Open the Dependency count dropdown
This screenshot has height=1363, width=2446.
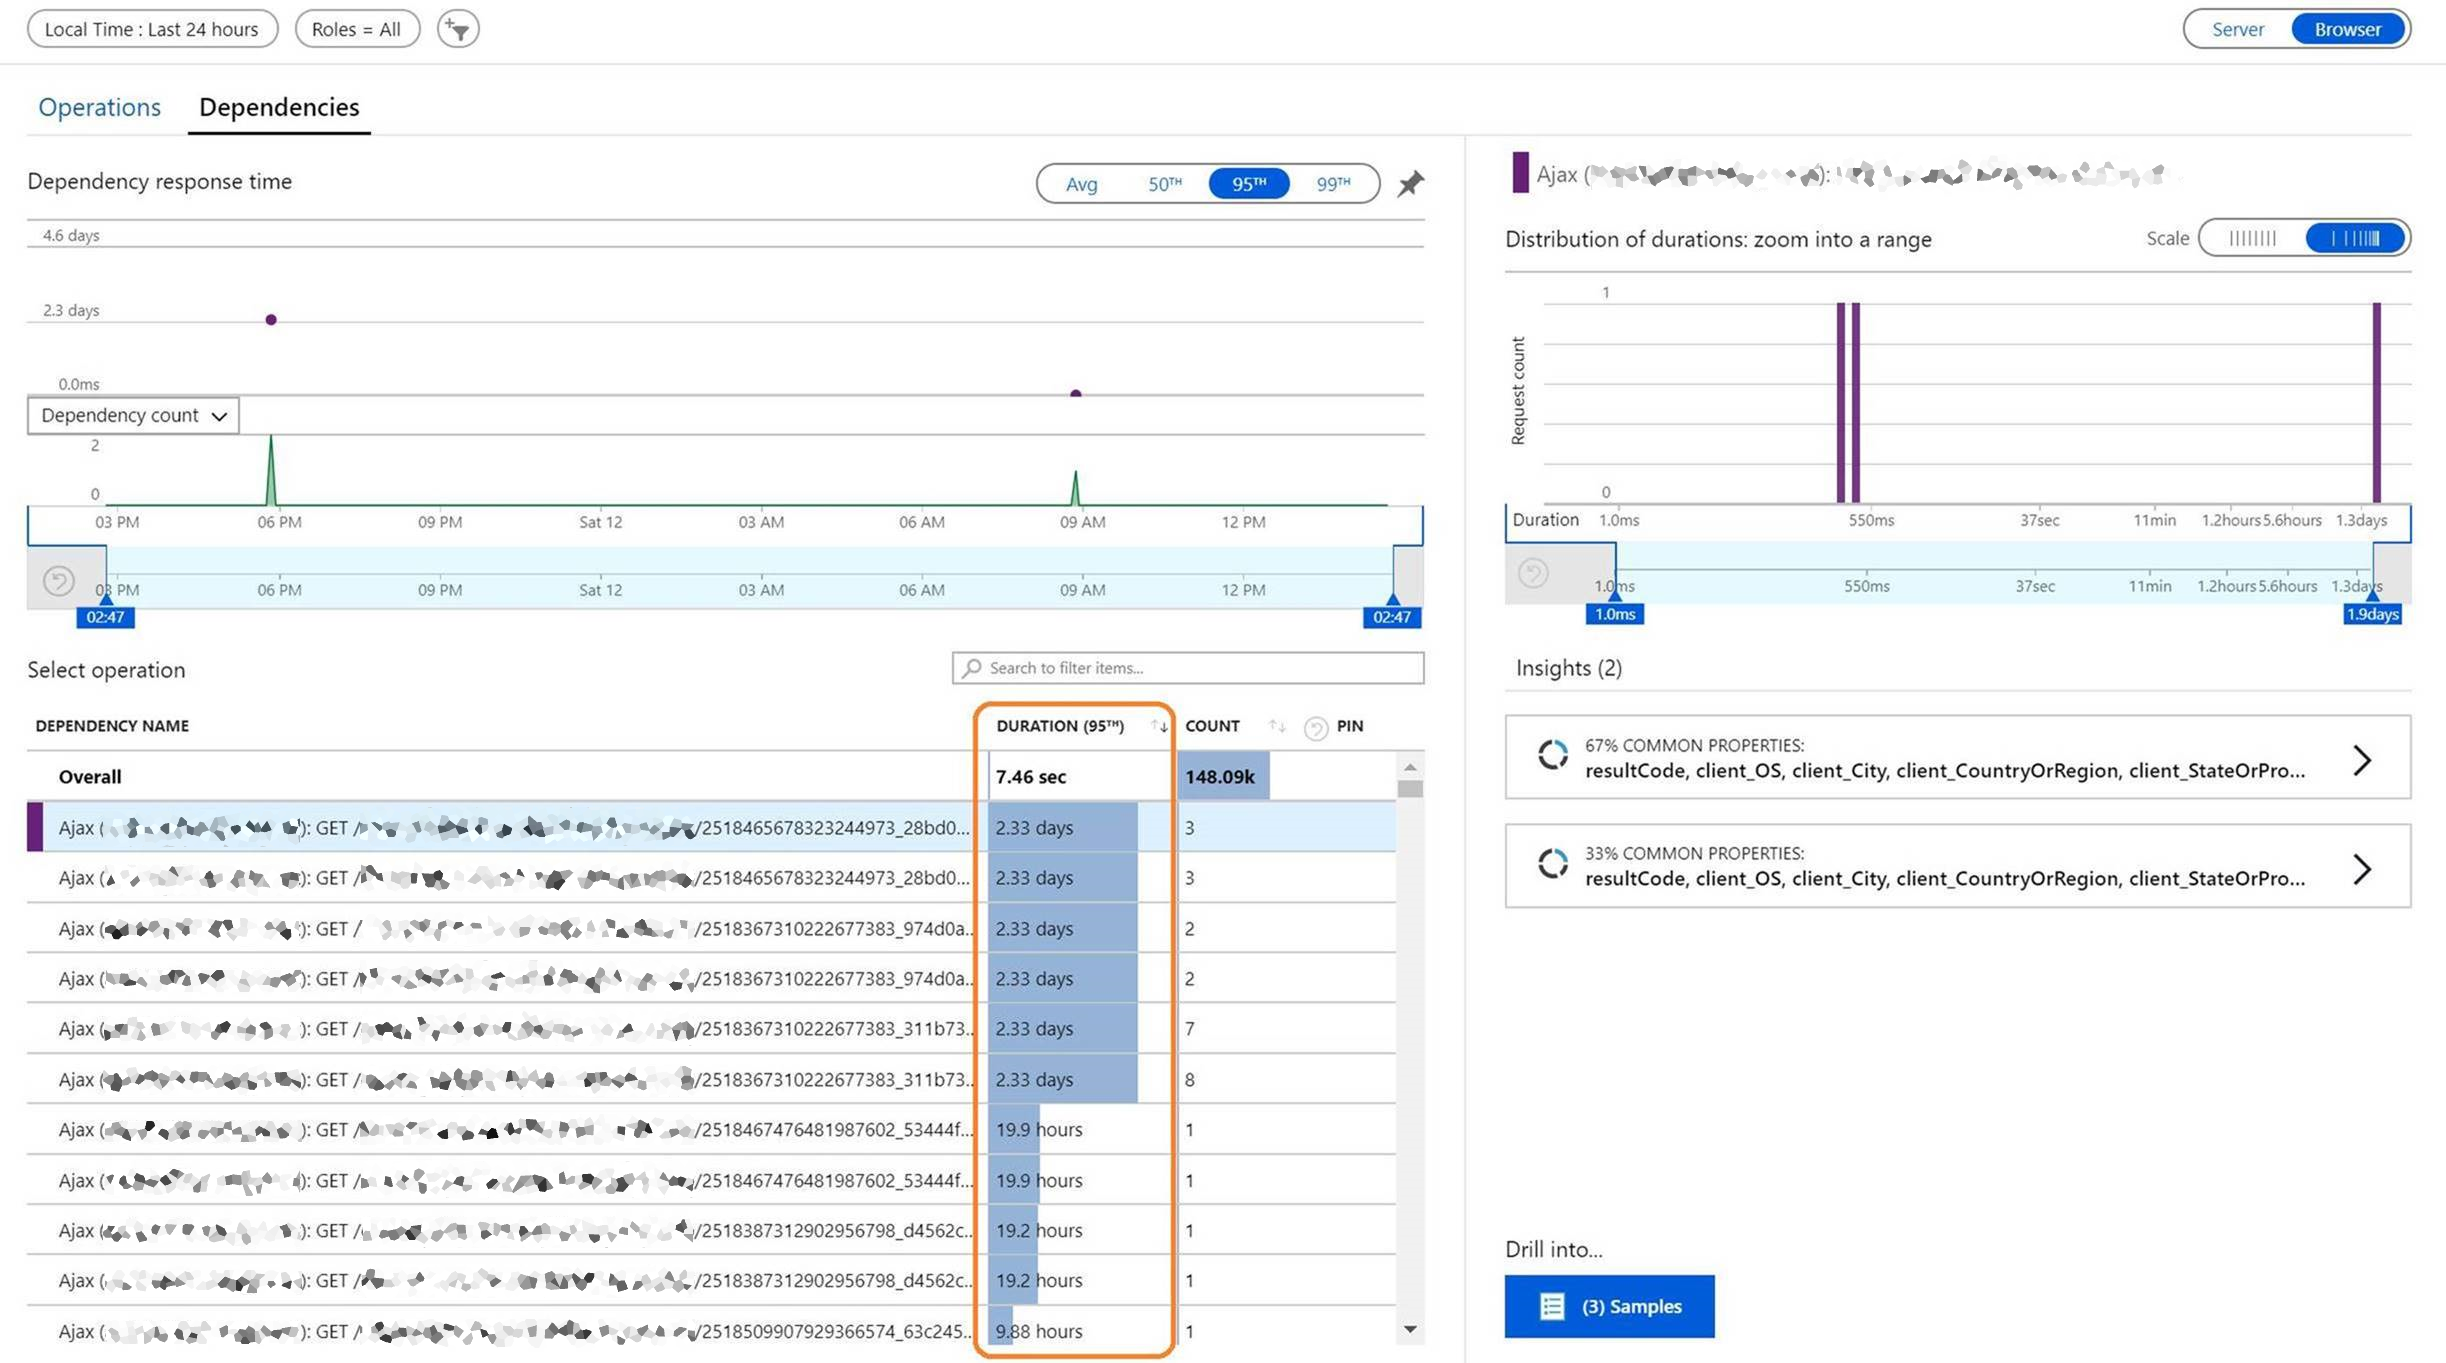133,415
